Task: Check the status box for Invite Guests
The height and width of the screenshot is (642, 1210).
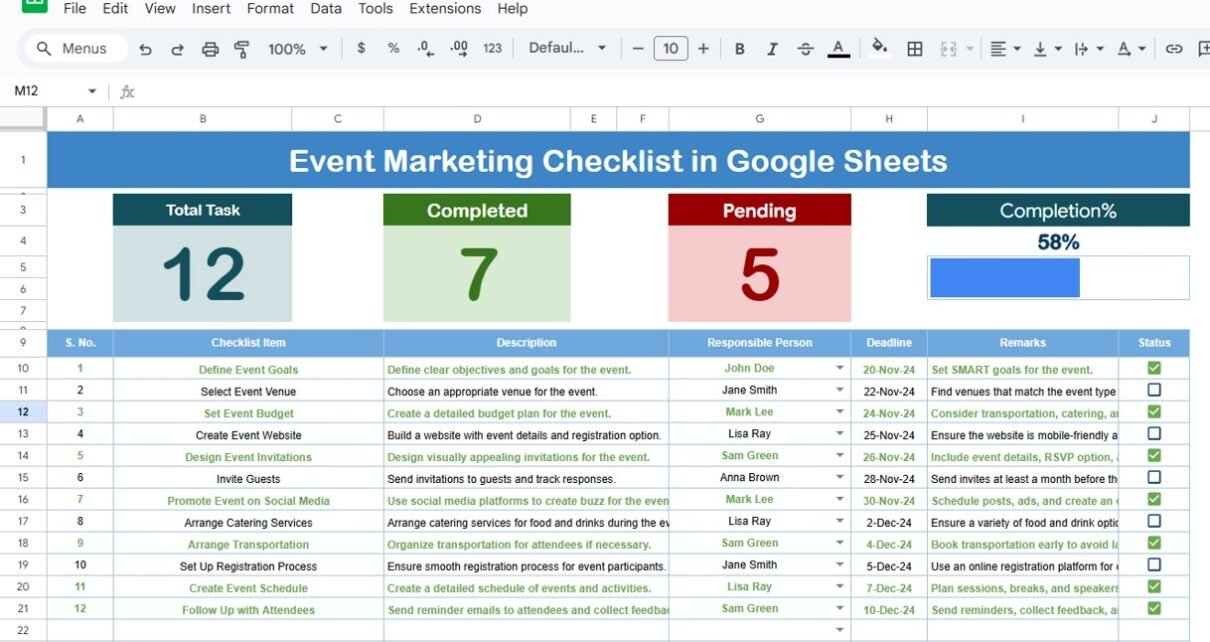Action: pos(1154,477)
